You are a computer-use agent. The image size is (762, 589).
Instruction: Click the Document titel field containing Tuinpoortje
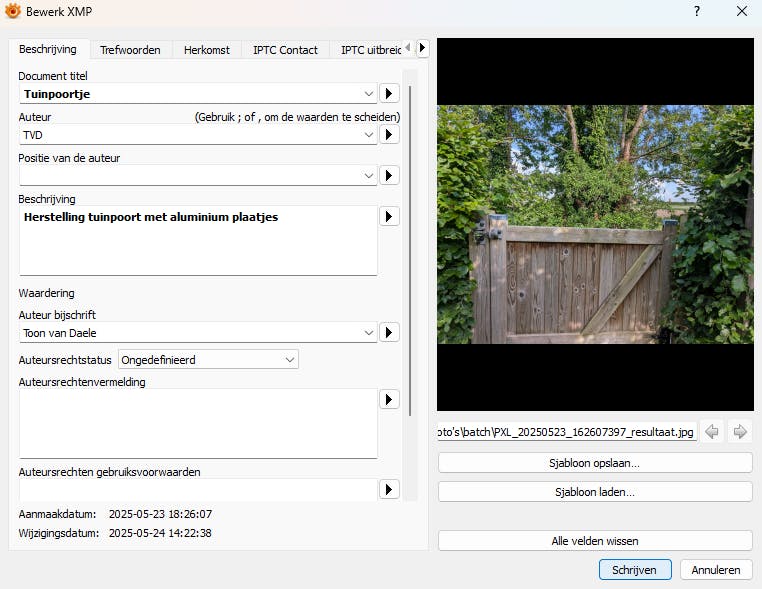pos(198,94)
